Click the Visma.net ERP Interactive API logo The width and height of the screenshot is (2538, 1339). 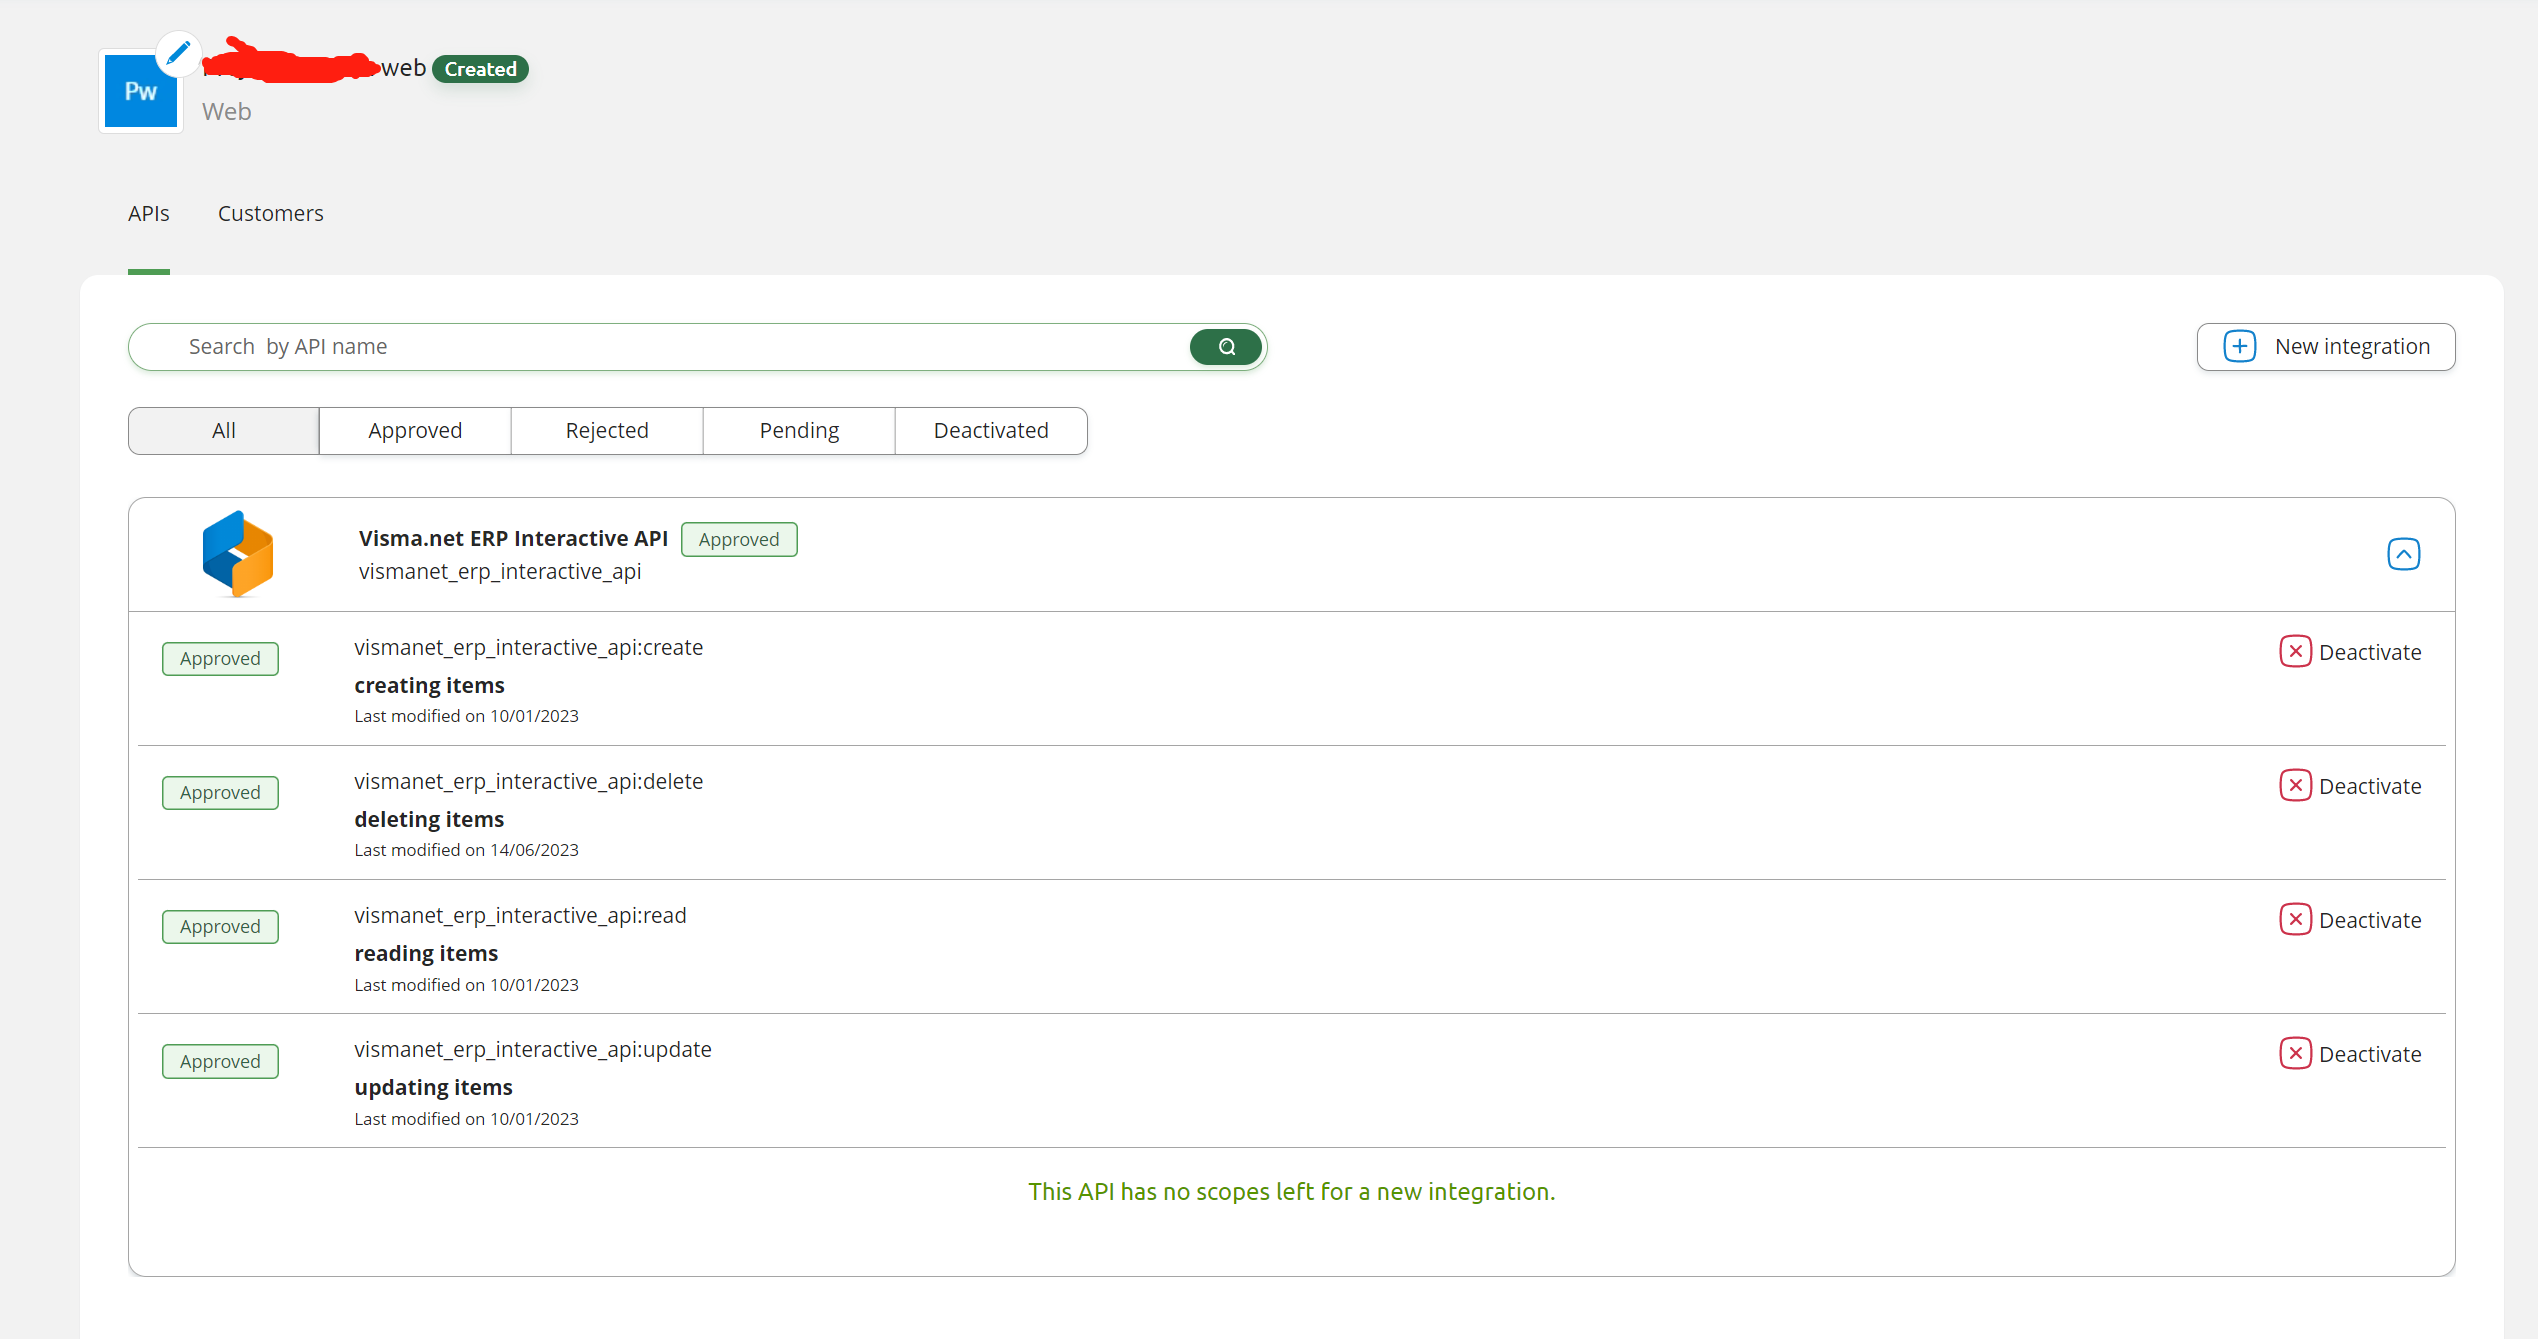coord(237,553)
